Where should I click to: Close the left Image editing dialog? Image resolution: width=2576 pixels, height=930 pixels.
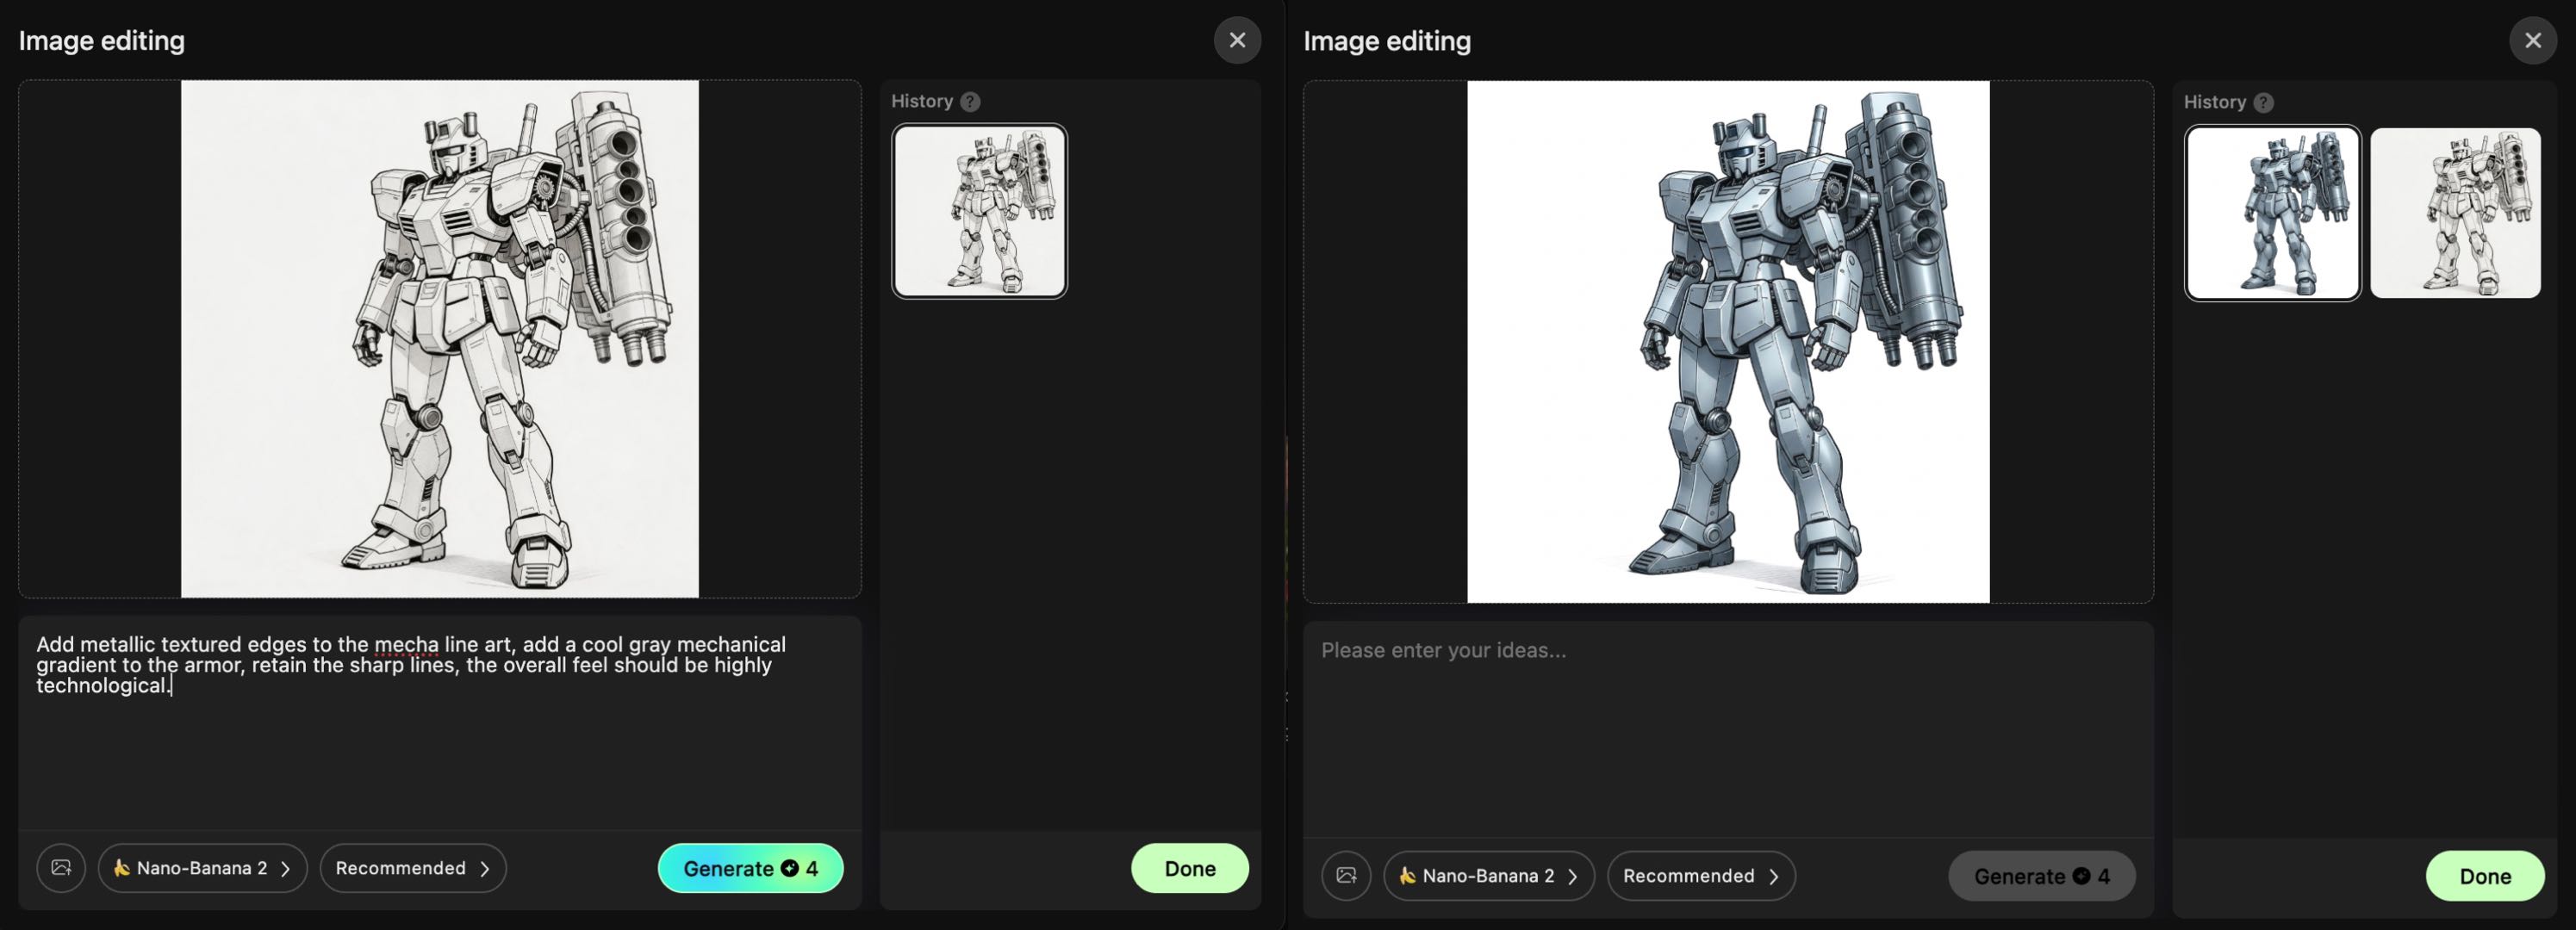point(1238,40)
